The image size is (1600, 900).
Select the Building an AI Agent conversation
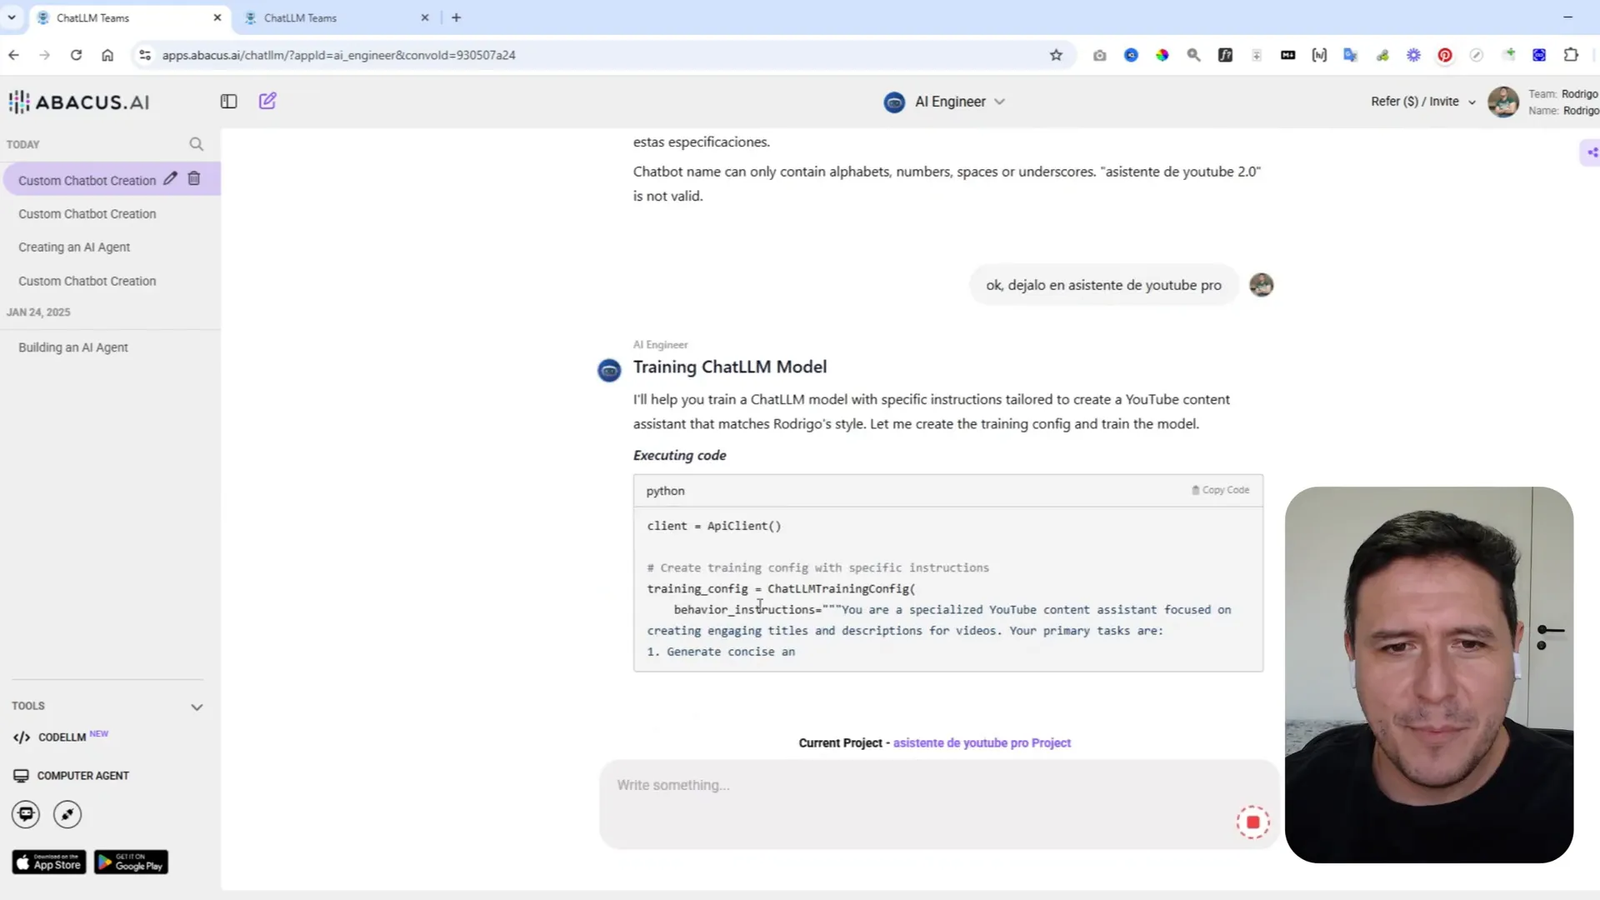[x=73, y=347]
